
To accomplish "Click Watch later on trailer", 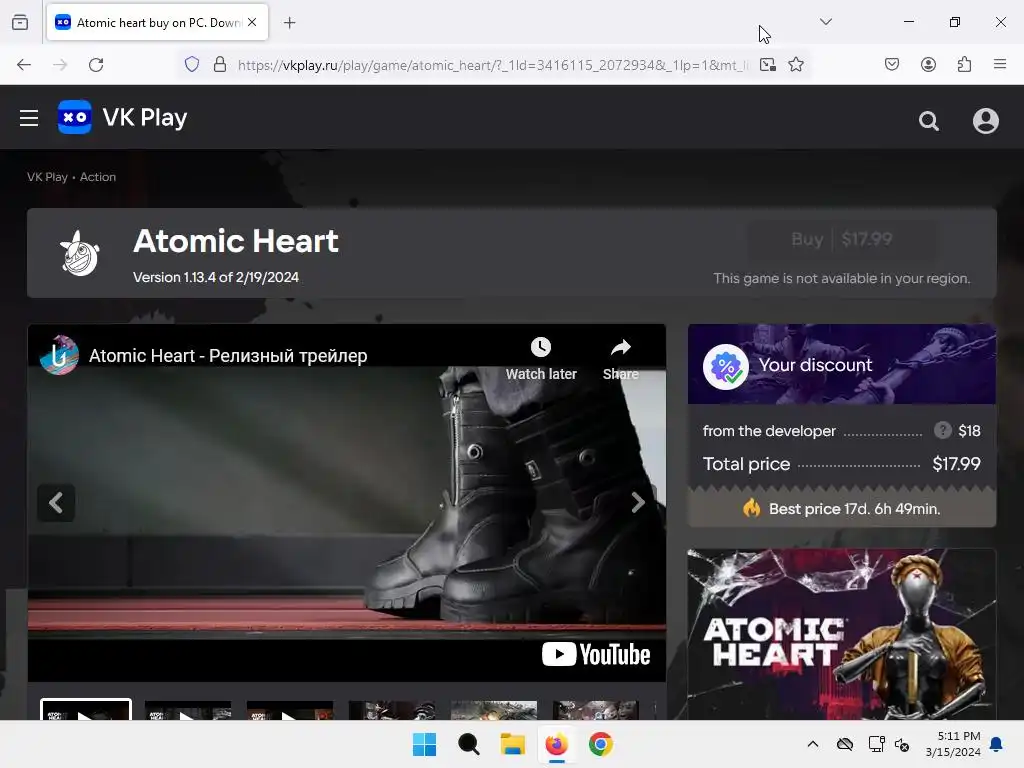I will point(541,359).
